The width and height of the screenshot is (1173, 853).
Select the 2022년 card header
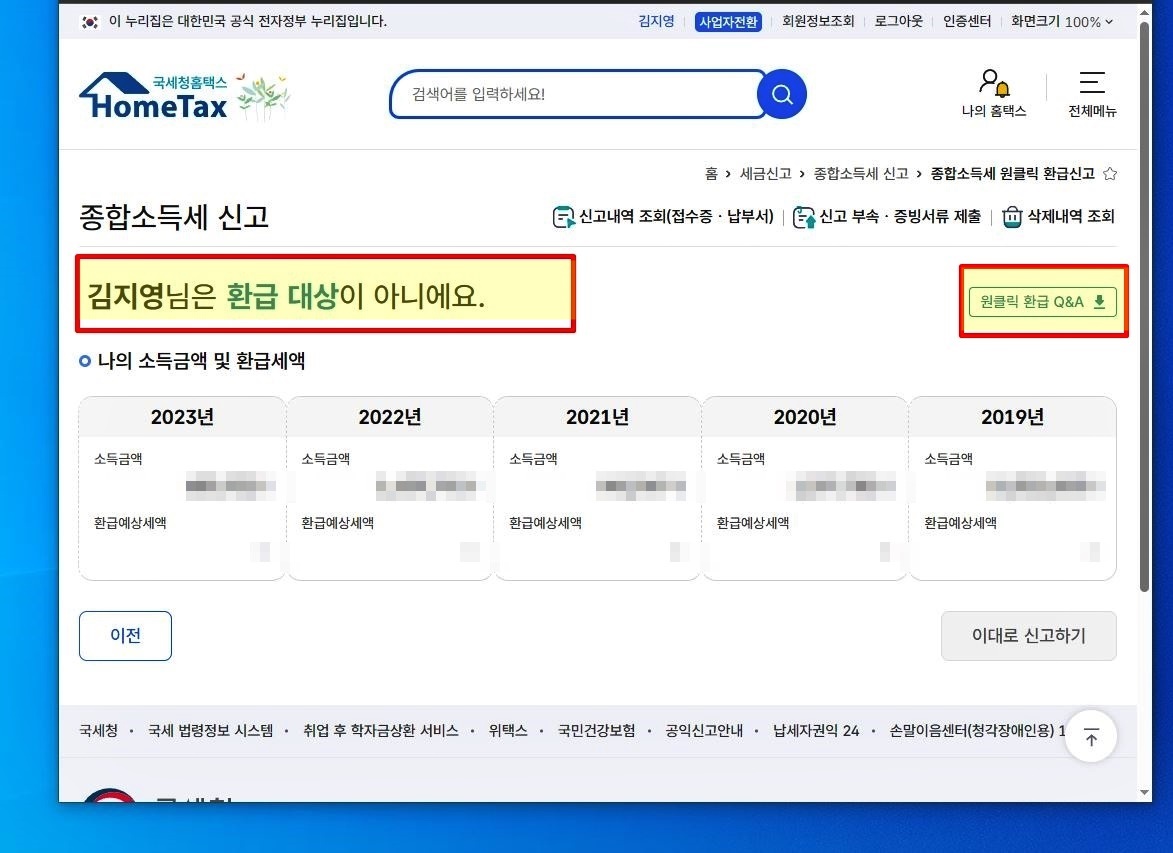[390, 417]
